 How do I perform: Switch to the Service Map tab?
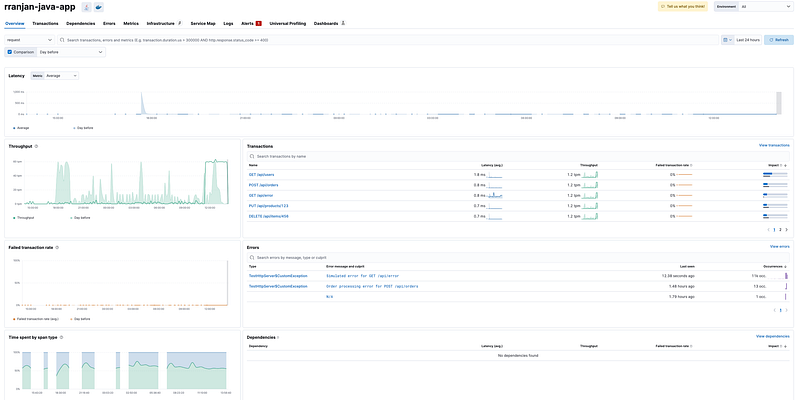pos(203,23)
